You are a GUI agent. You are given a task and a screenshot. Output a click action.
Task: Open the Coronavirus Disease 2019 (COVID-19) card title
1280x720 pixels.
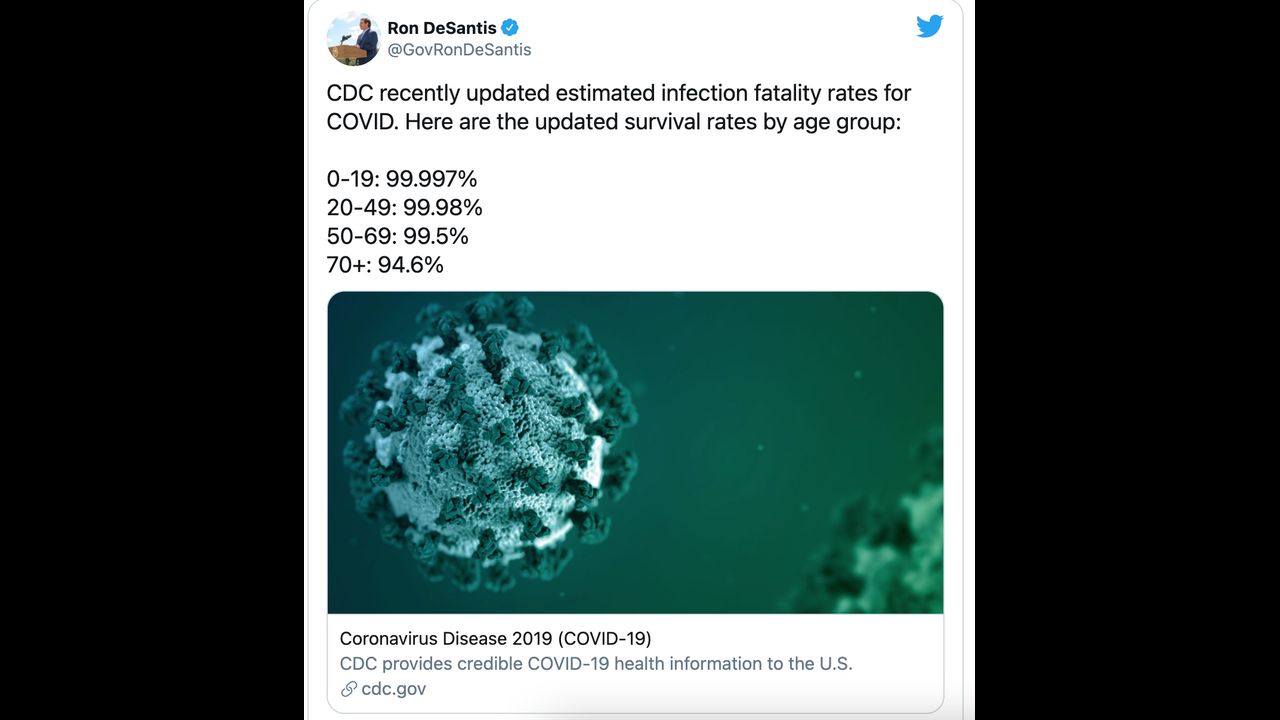point(495,638)
